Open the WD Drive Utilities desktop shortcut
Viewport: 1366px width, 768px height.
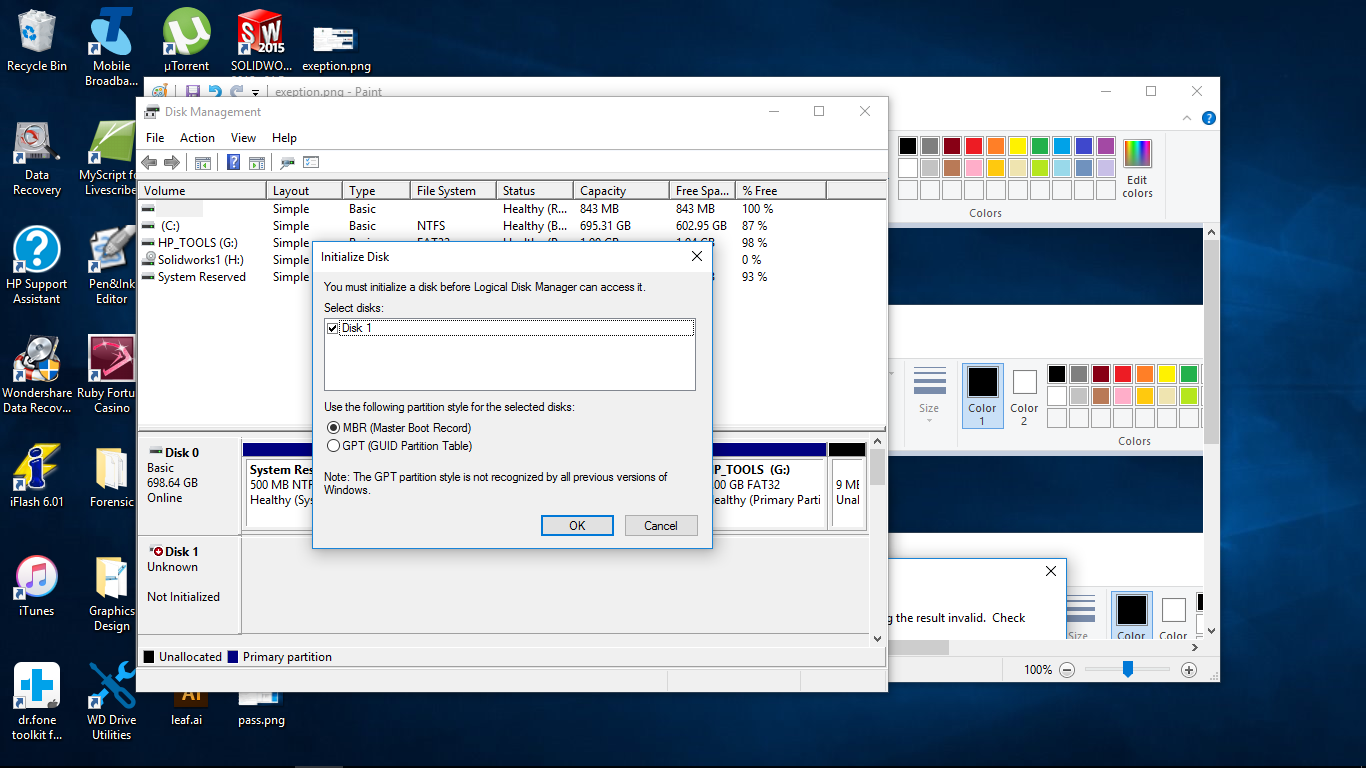click(x=111, y=702)
